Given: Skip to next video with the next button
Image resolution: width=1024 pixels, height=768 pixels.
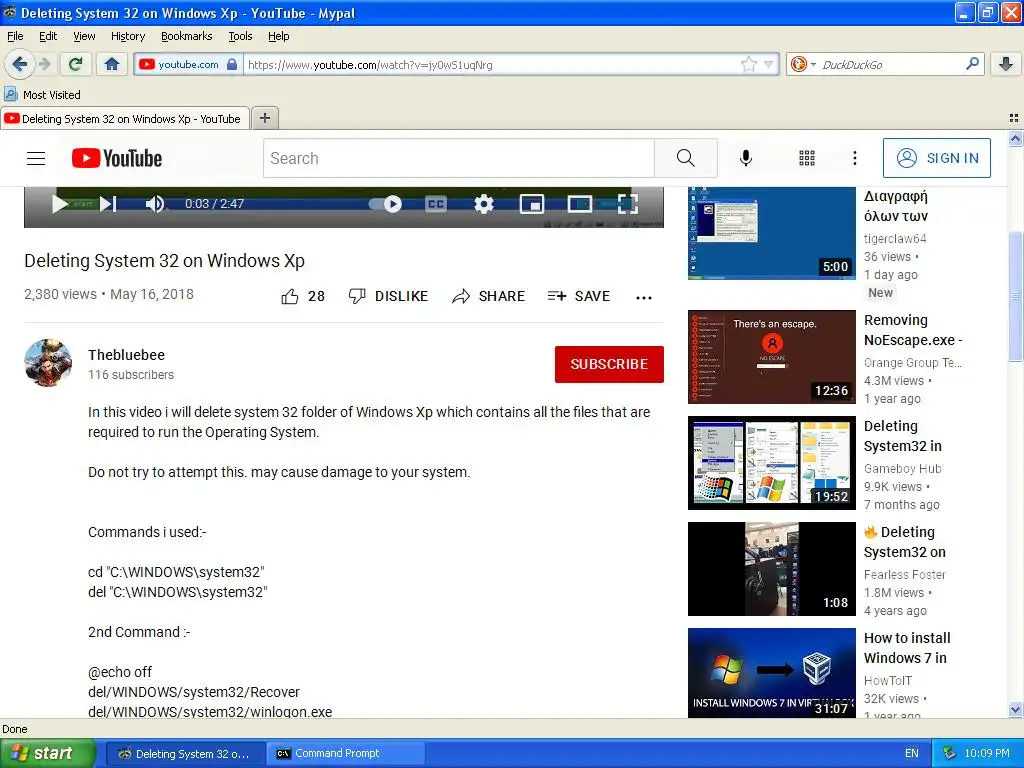Looking at the screenshot, I should [108, 204].
